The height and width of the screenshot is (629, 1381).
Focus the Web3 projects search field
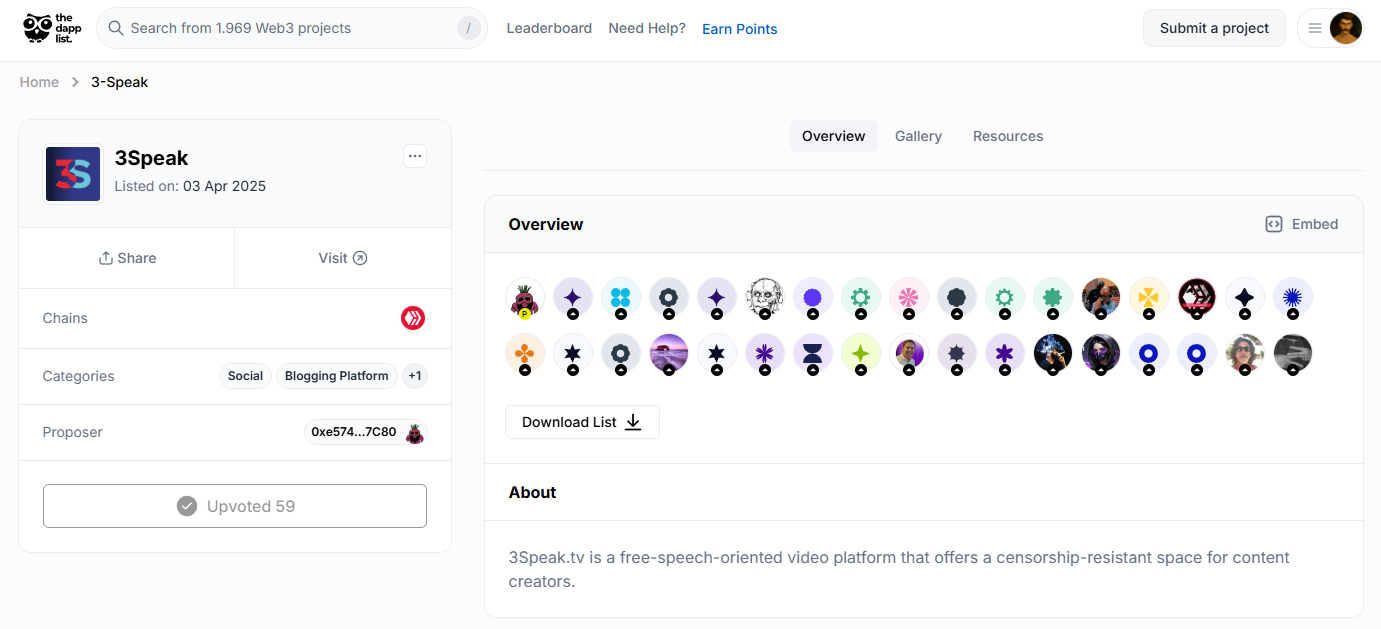292,28
